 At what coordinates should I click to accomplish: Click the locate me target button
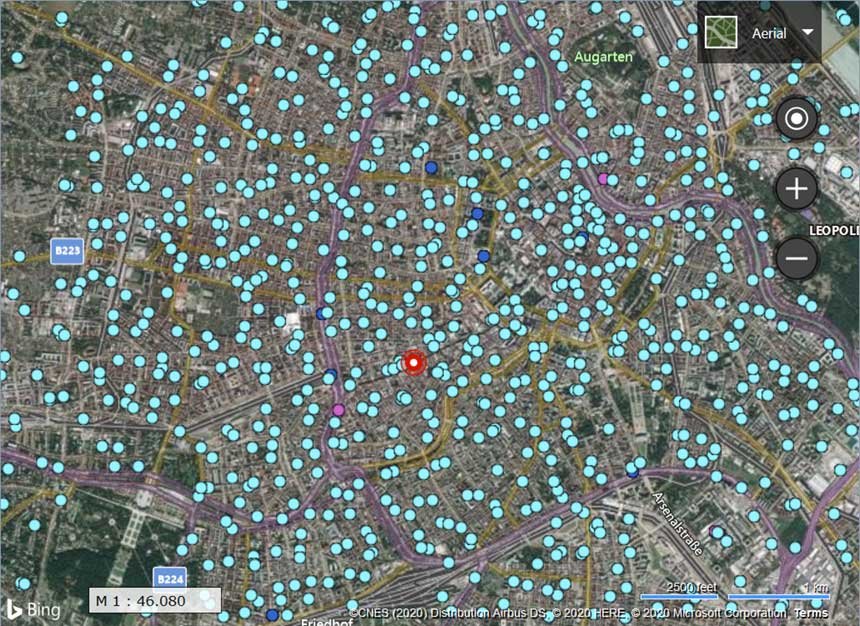[x=797, y=120]
